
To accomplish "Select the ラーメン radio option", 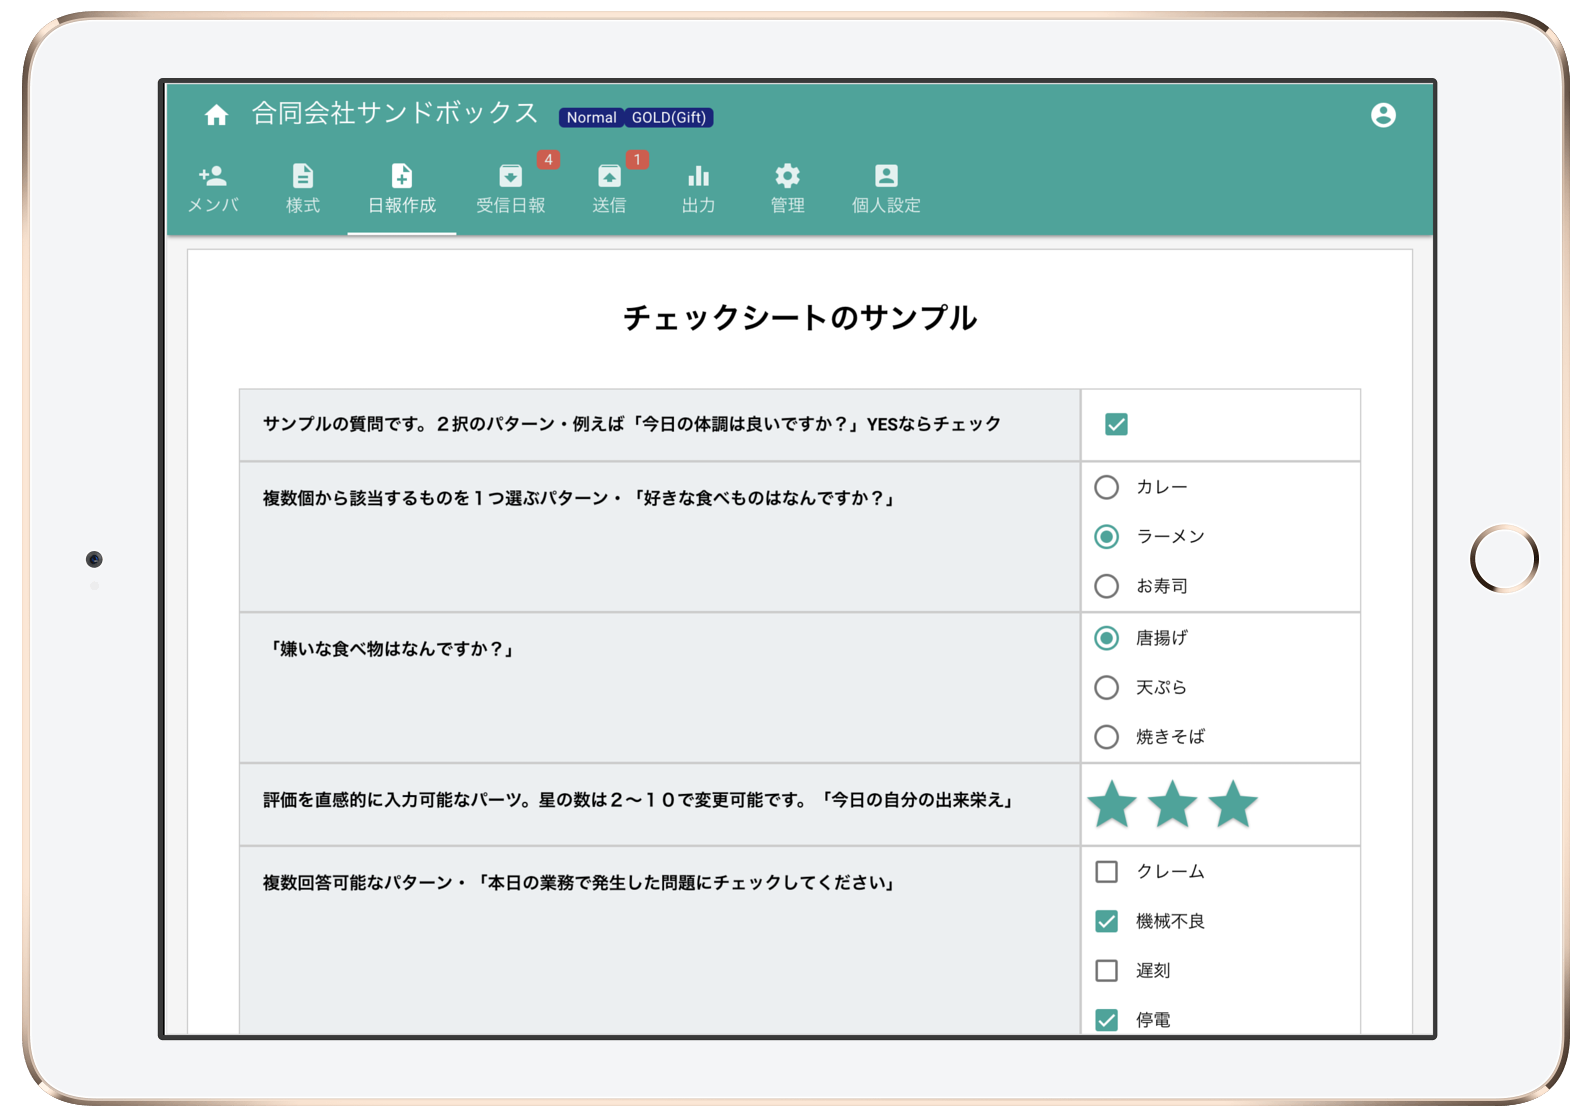I will [1106, 537].
